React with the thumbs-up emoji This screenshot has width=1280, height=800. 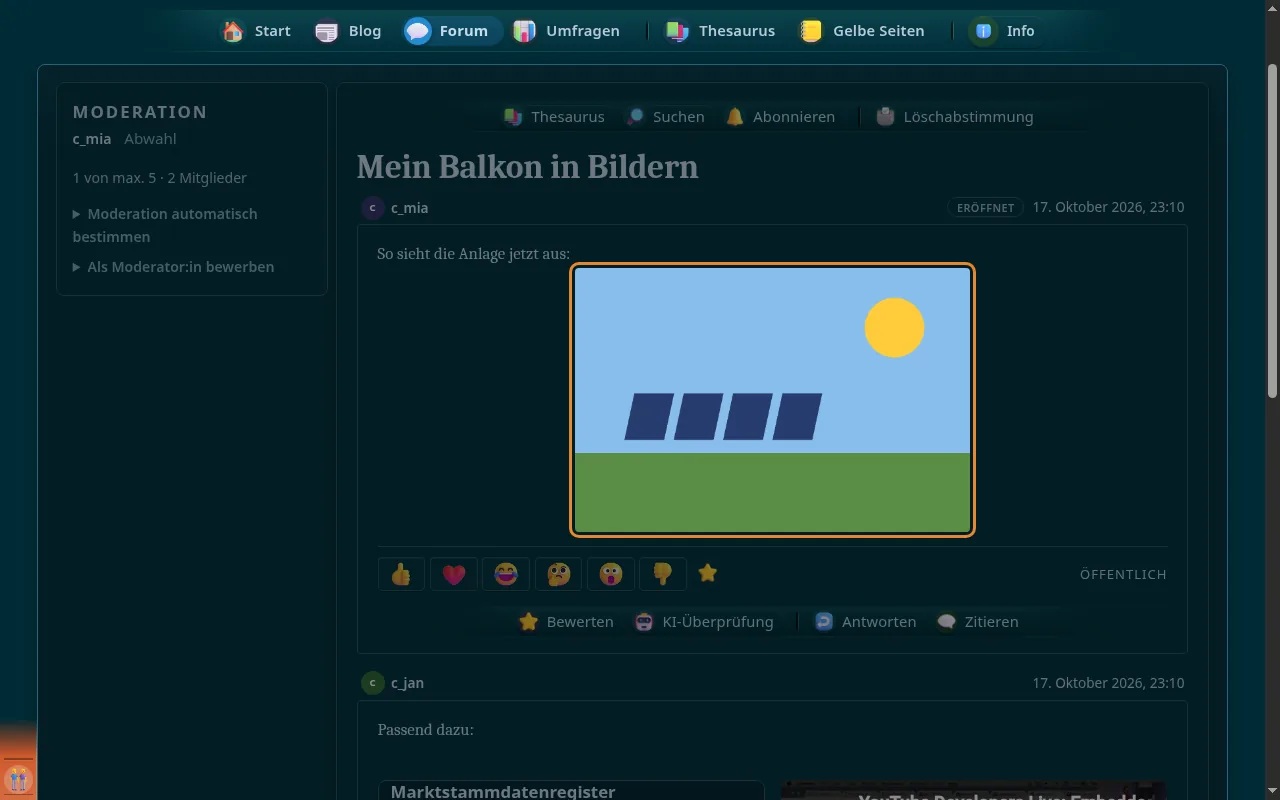tap(402, 574)
